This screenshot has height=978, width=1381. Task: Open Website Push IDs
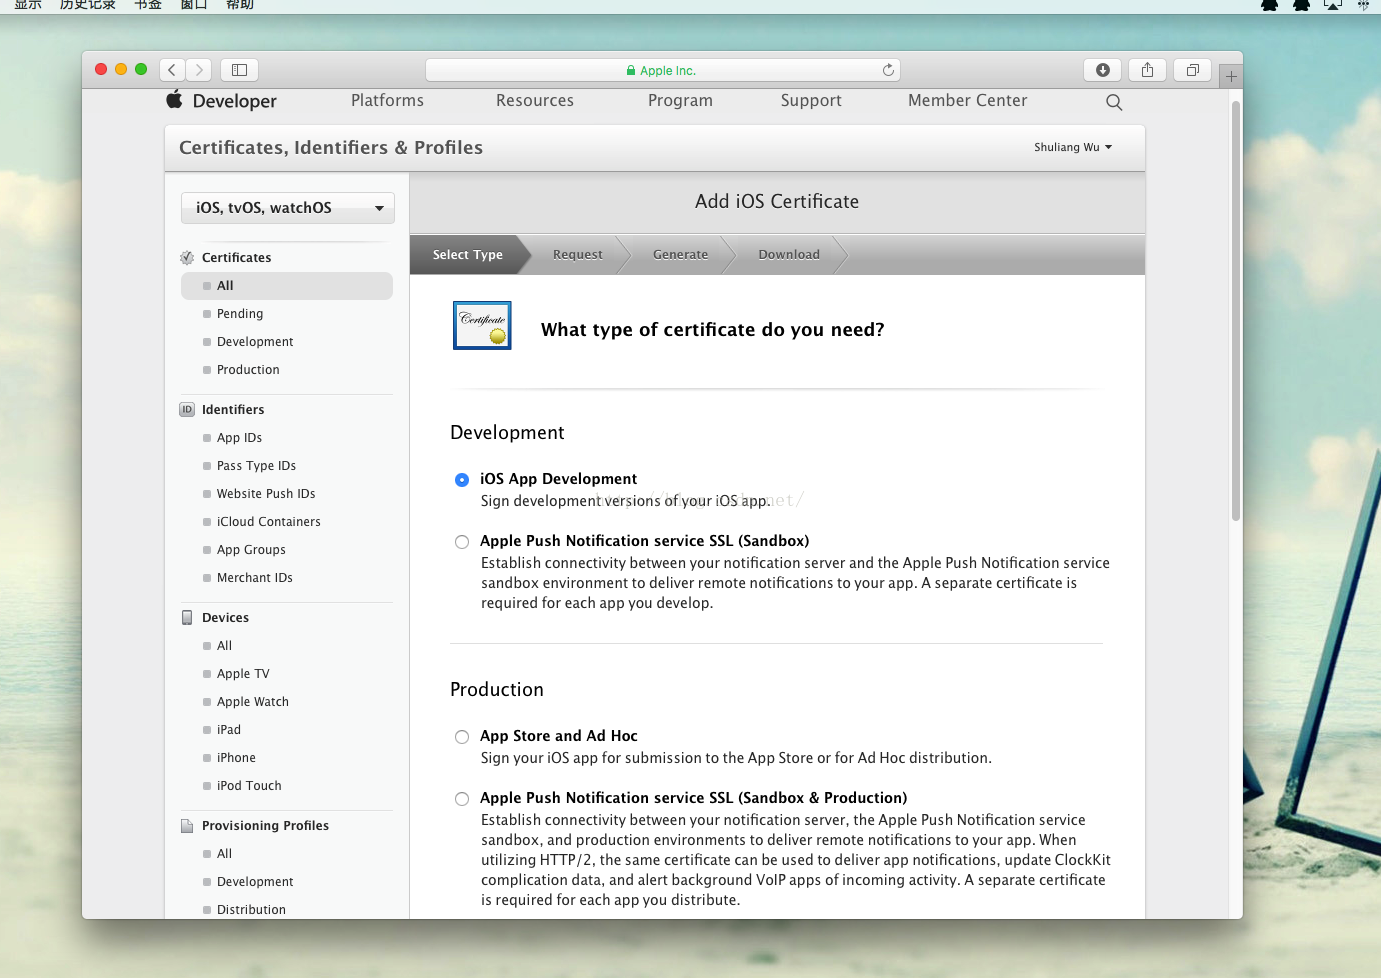point(266,494)
